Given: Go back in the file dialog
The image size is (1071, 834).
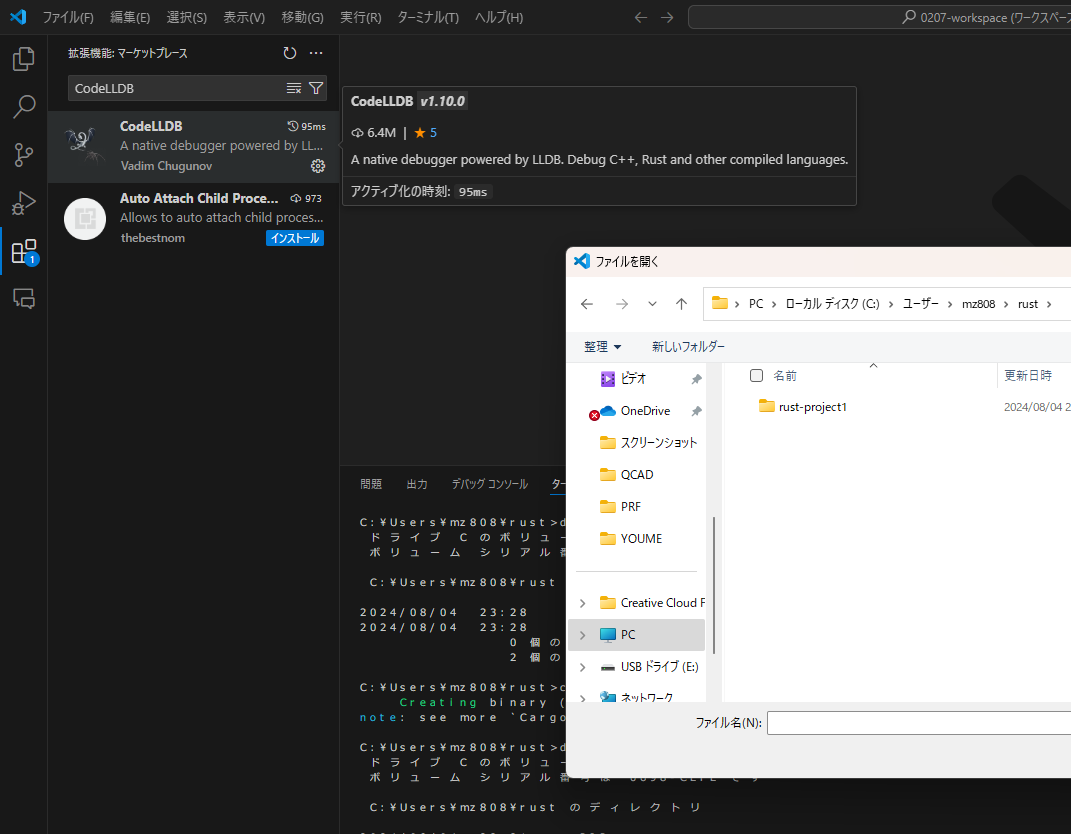Looking at the screenshot, I should click(x=587, y=304).
